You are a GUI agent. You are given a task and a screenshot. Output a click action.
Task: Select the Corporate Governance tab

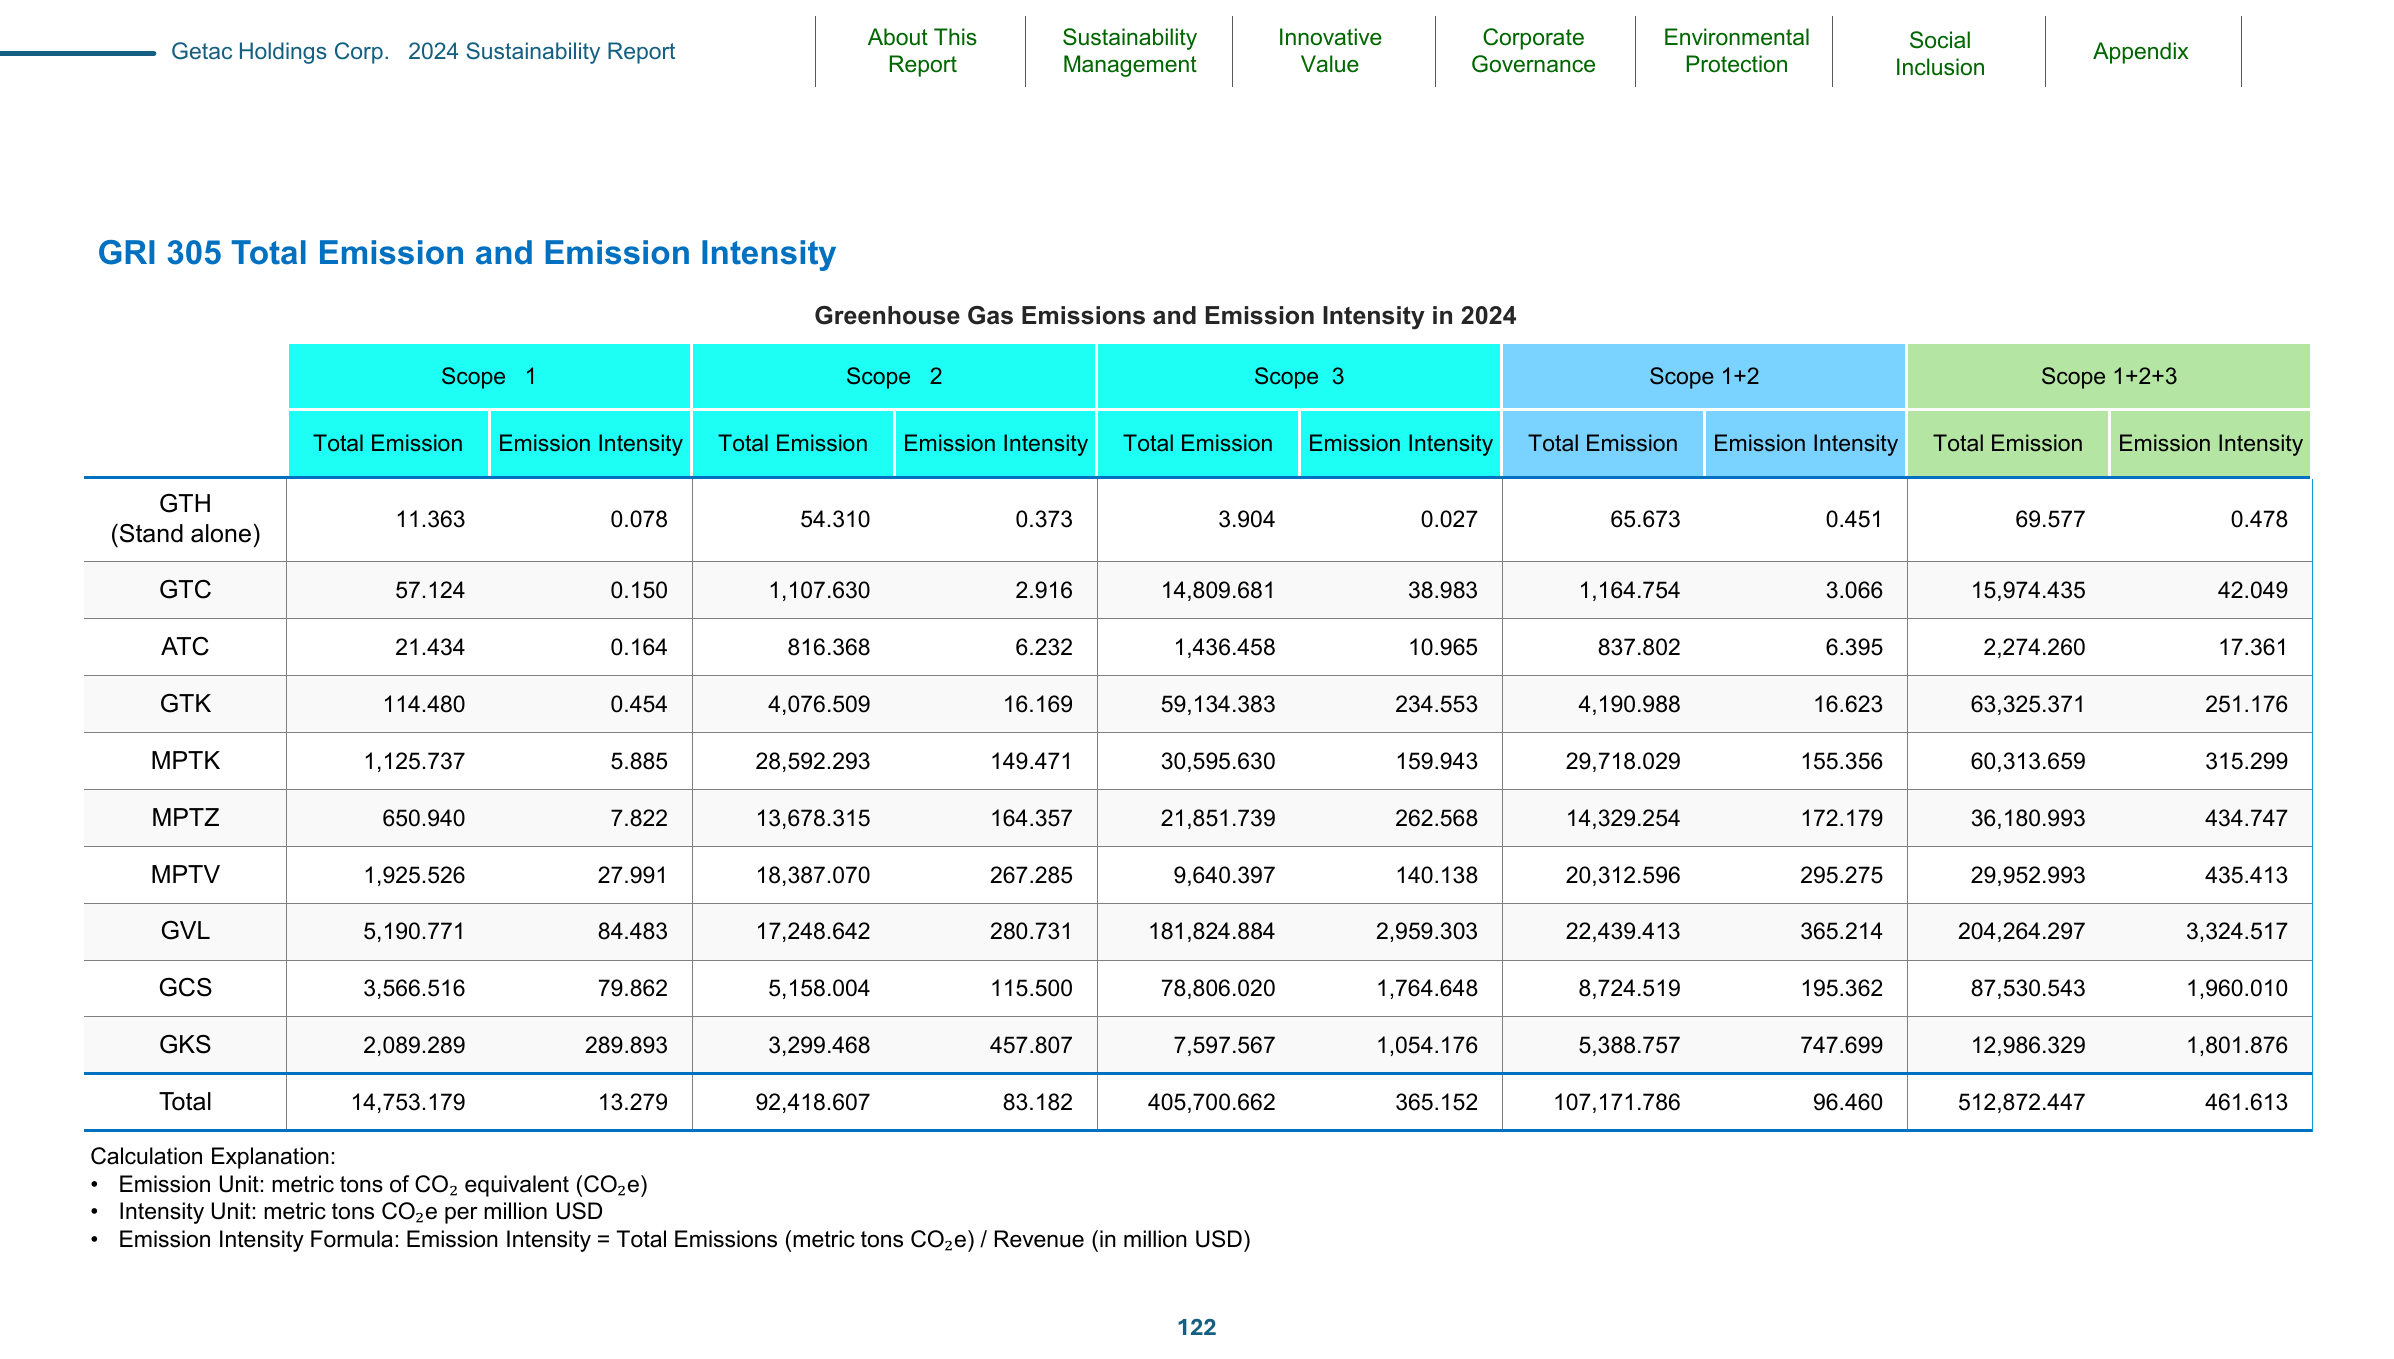click(1533, 51)
